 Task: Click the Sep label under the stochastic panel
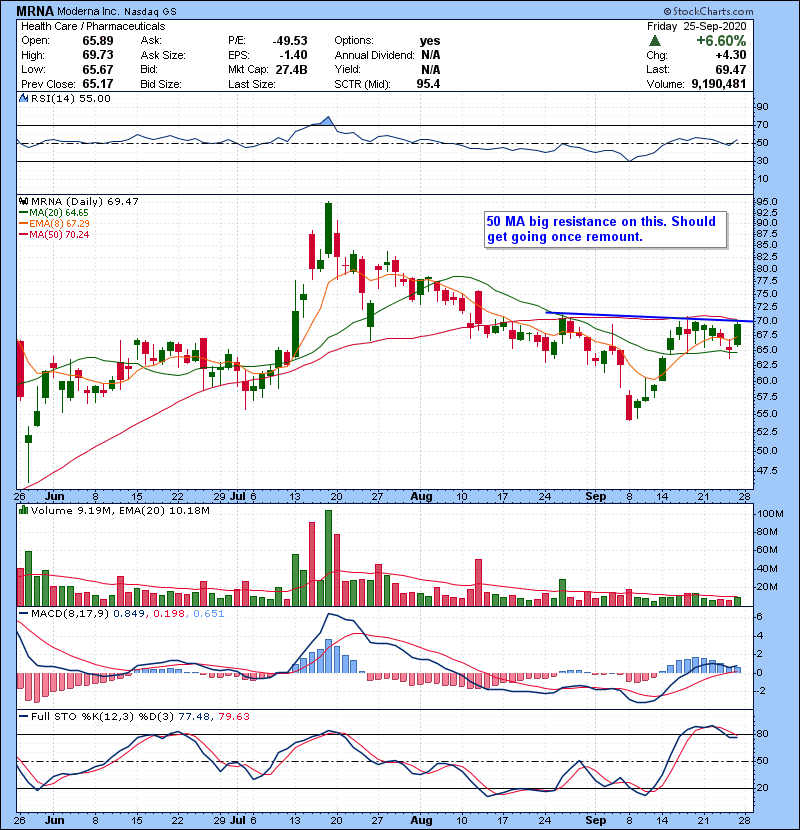click(x=596, y=820)
